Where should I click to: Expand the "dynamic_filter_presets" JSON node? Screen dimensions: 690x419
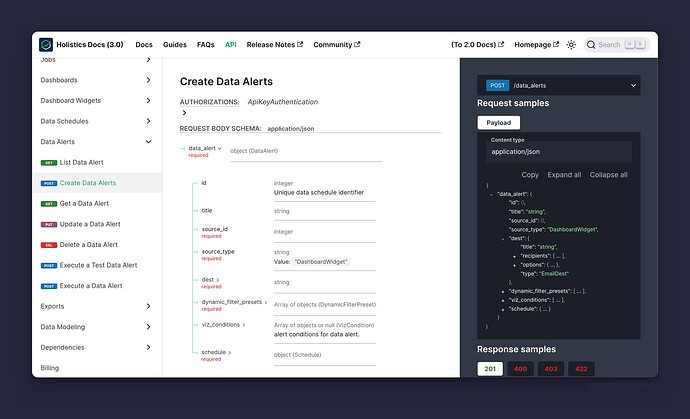[503, 291]
